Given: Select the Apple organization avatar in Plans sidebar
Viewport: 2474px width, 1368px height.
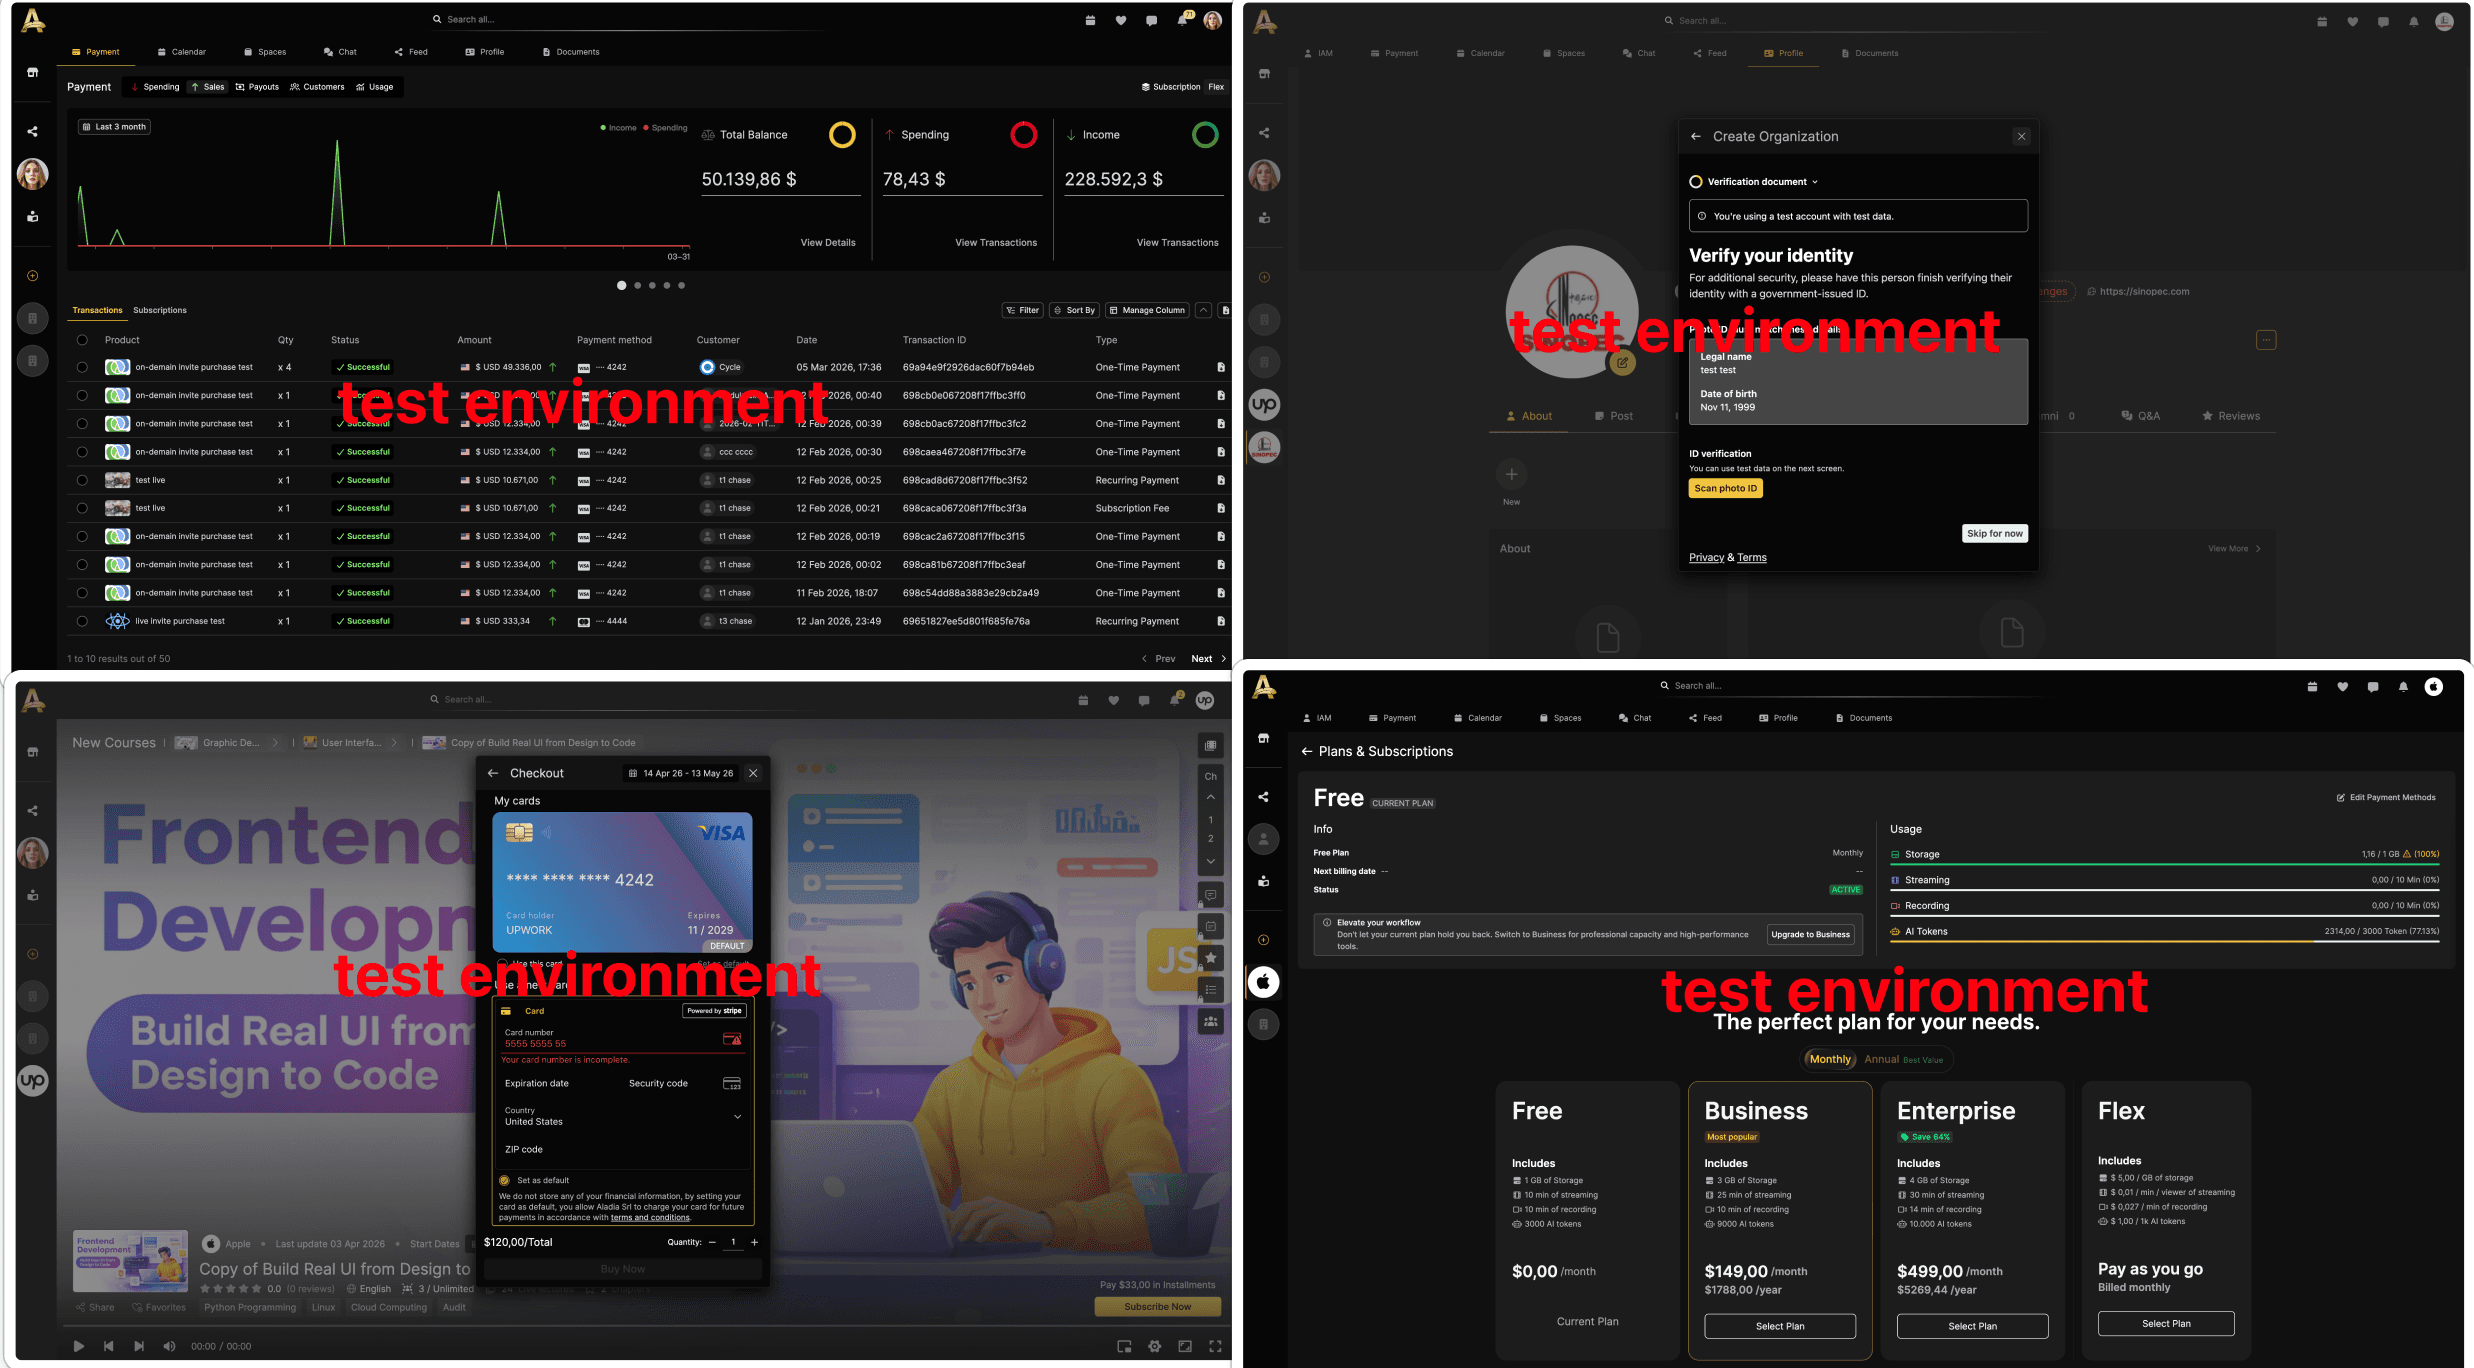Looking at the screenshot, I should (x=1264, y=982).
